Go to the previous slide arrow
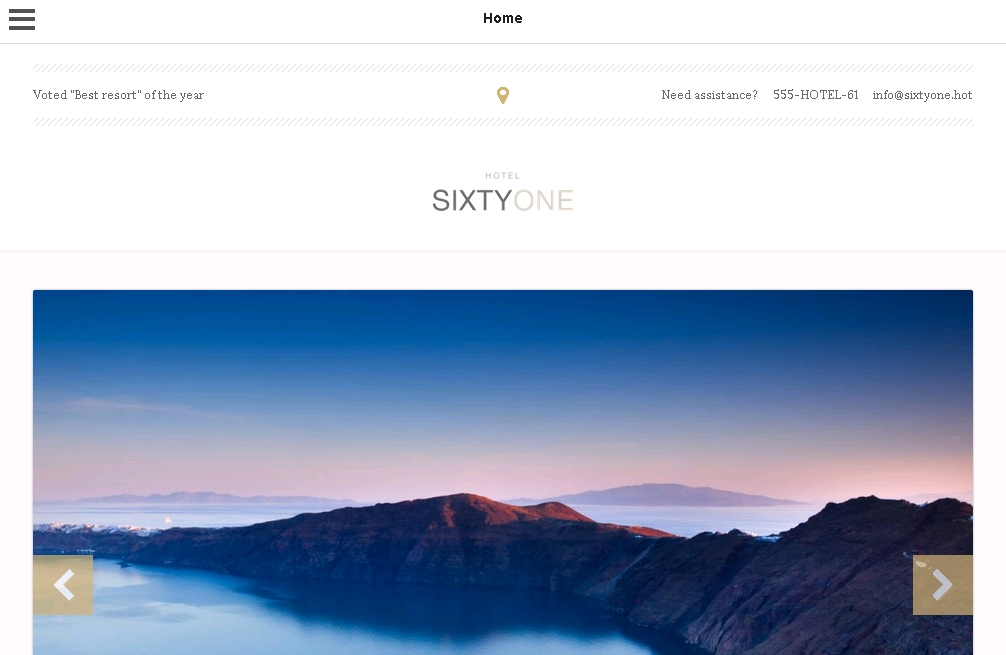The width and height of the screenshot is (1006, 655). [63, 585]
